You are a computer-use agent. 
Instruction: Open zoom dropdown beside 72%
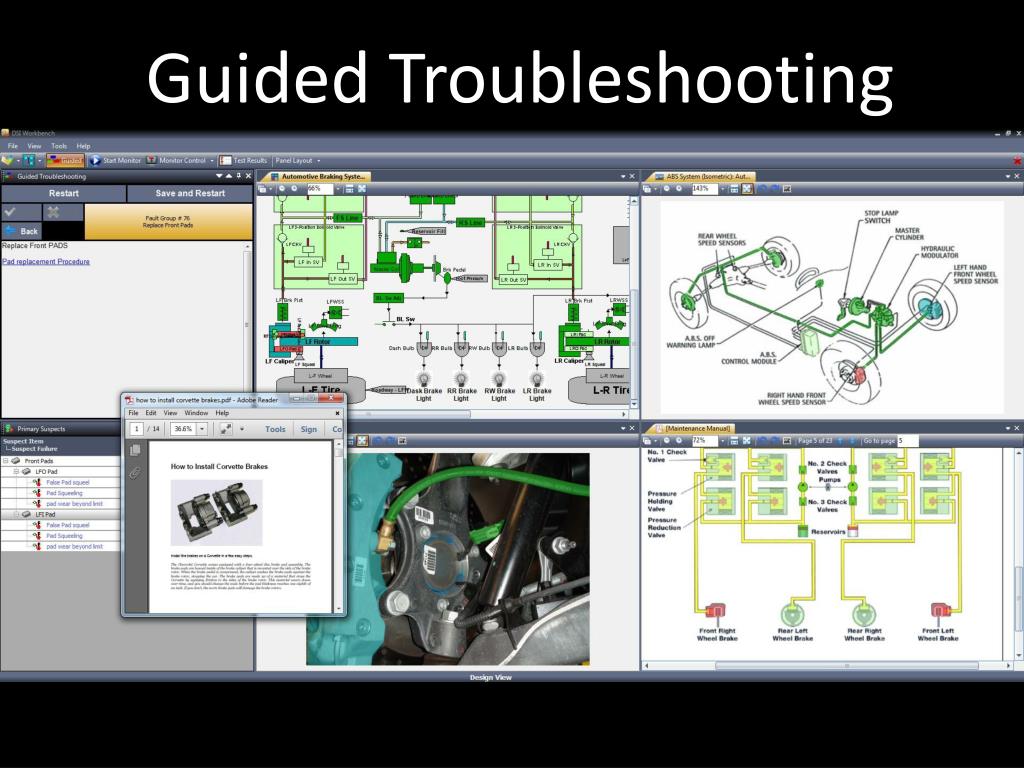(722, 441)
